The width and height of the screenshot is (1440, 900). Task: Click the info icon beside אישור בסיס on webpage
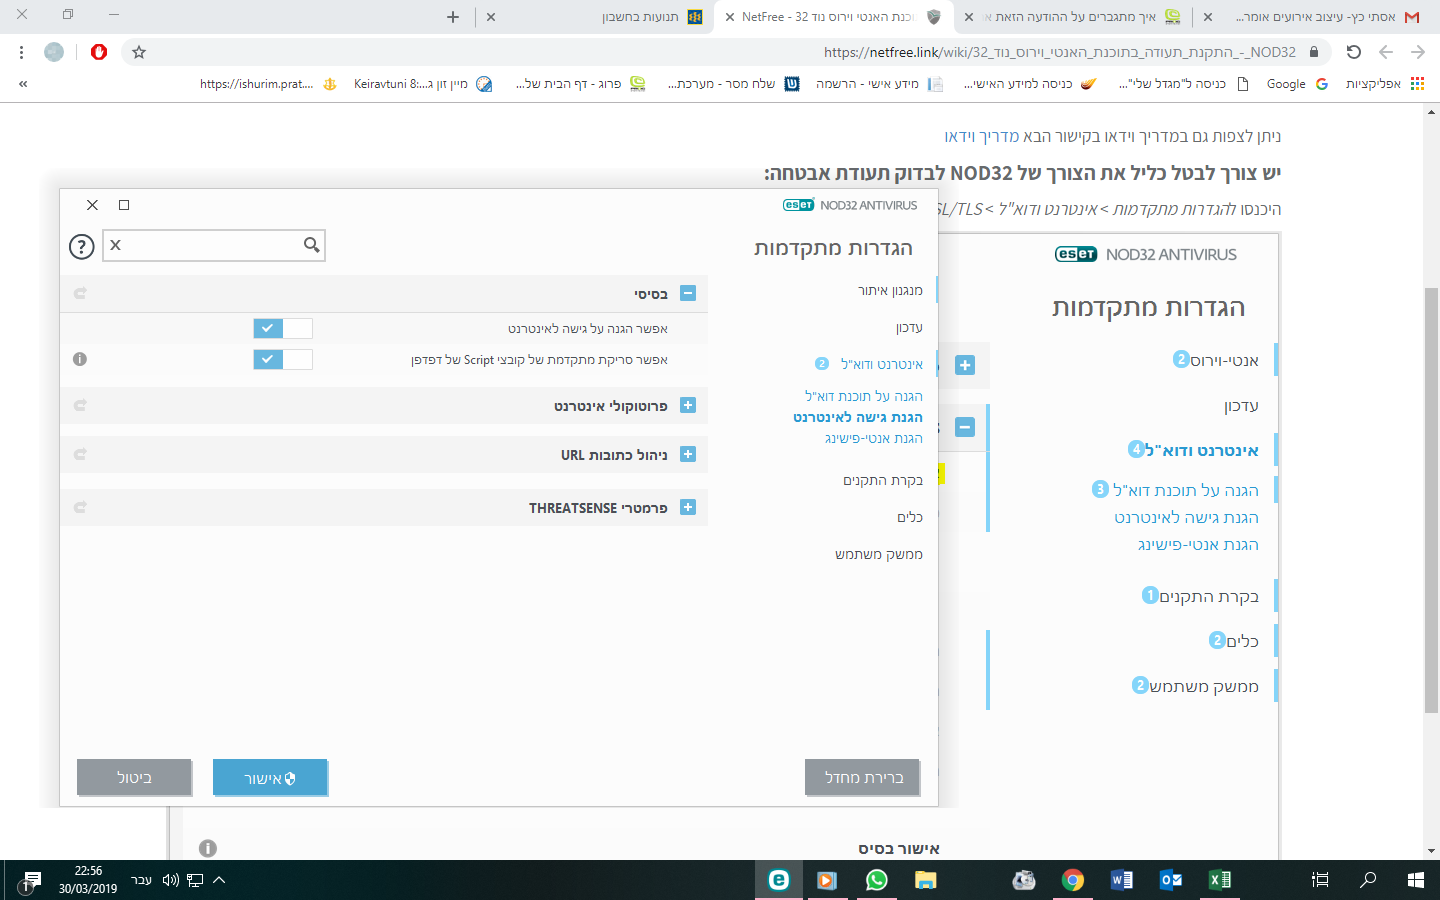tap(208, 848)
